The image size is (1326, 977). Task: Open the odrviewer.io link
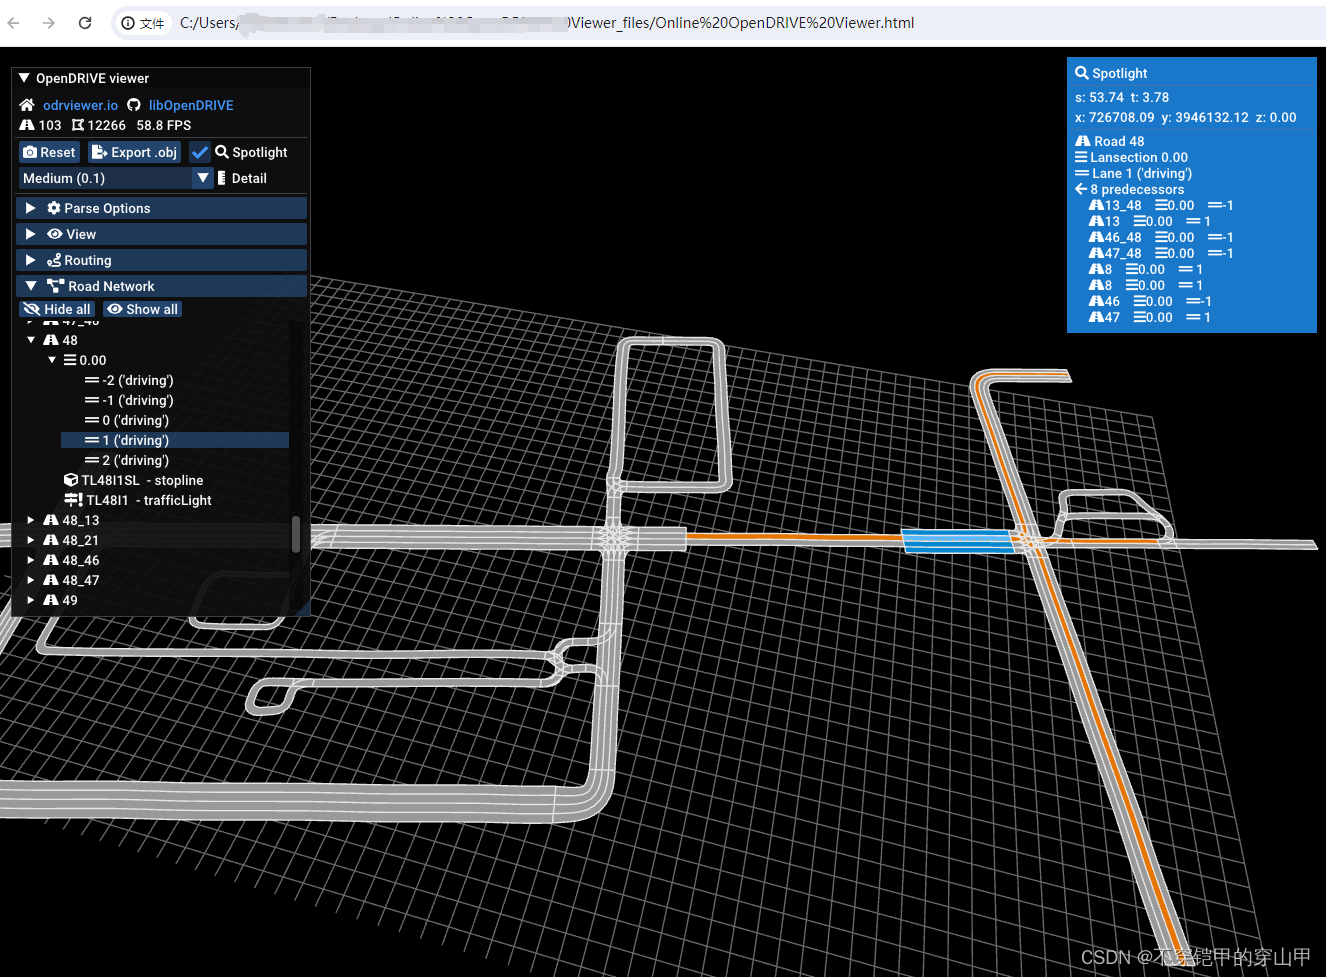(80, 105)
